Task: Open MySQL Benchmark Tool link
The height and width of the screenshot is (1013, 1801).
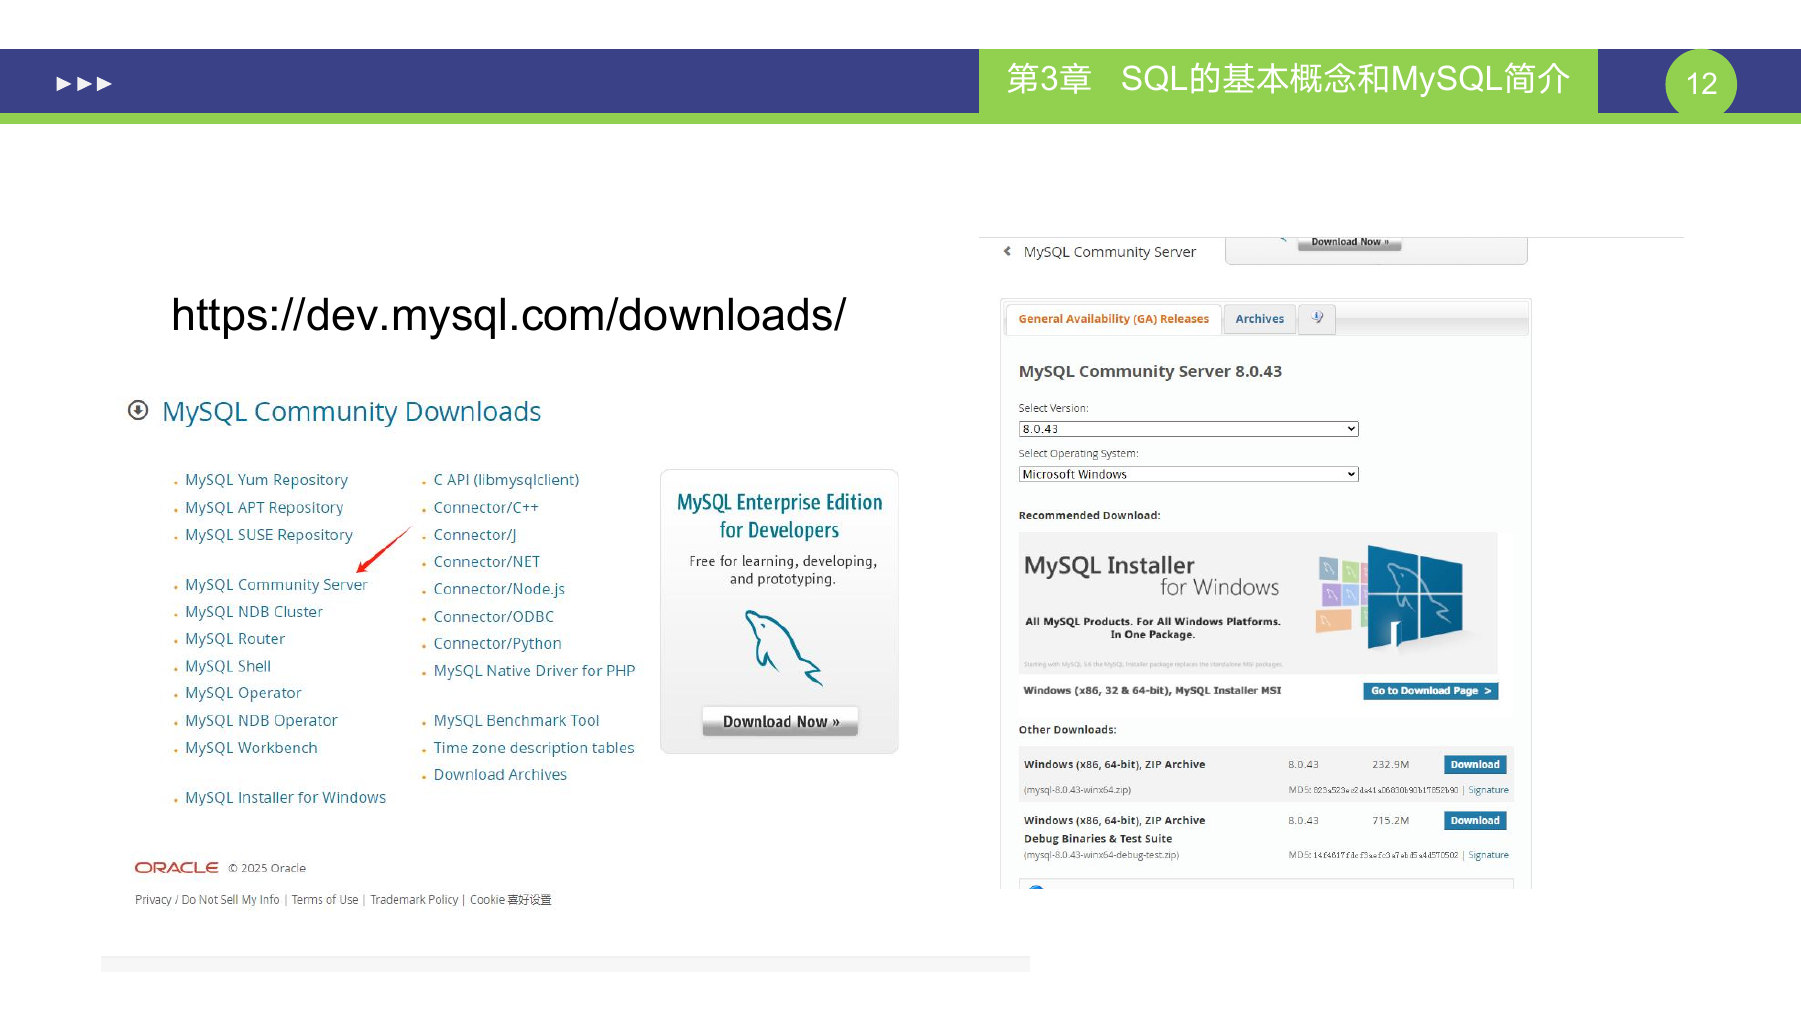Action: [516, 721]
